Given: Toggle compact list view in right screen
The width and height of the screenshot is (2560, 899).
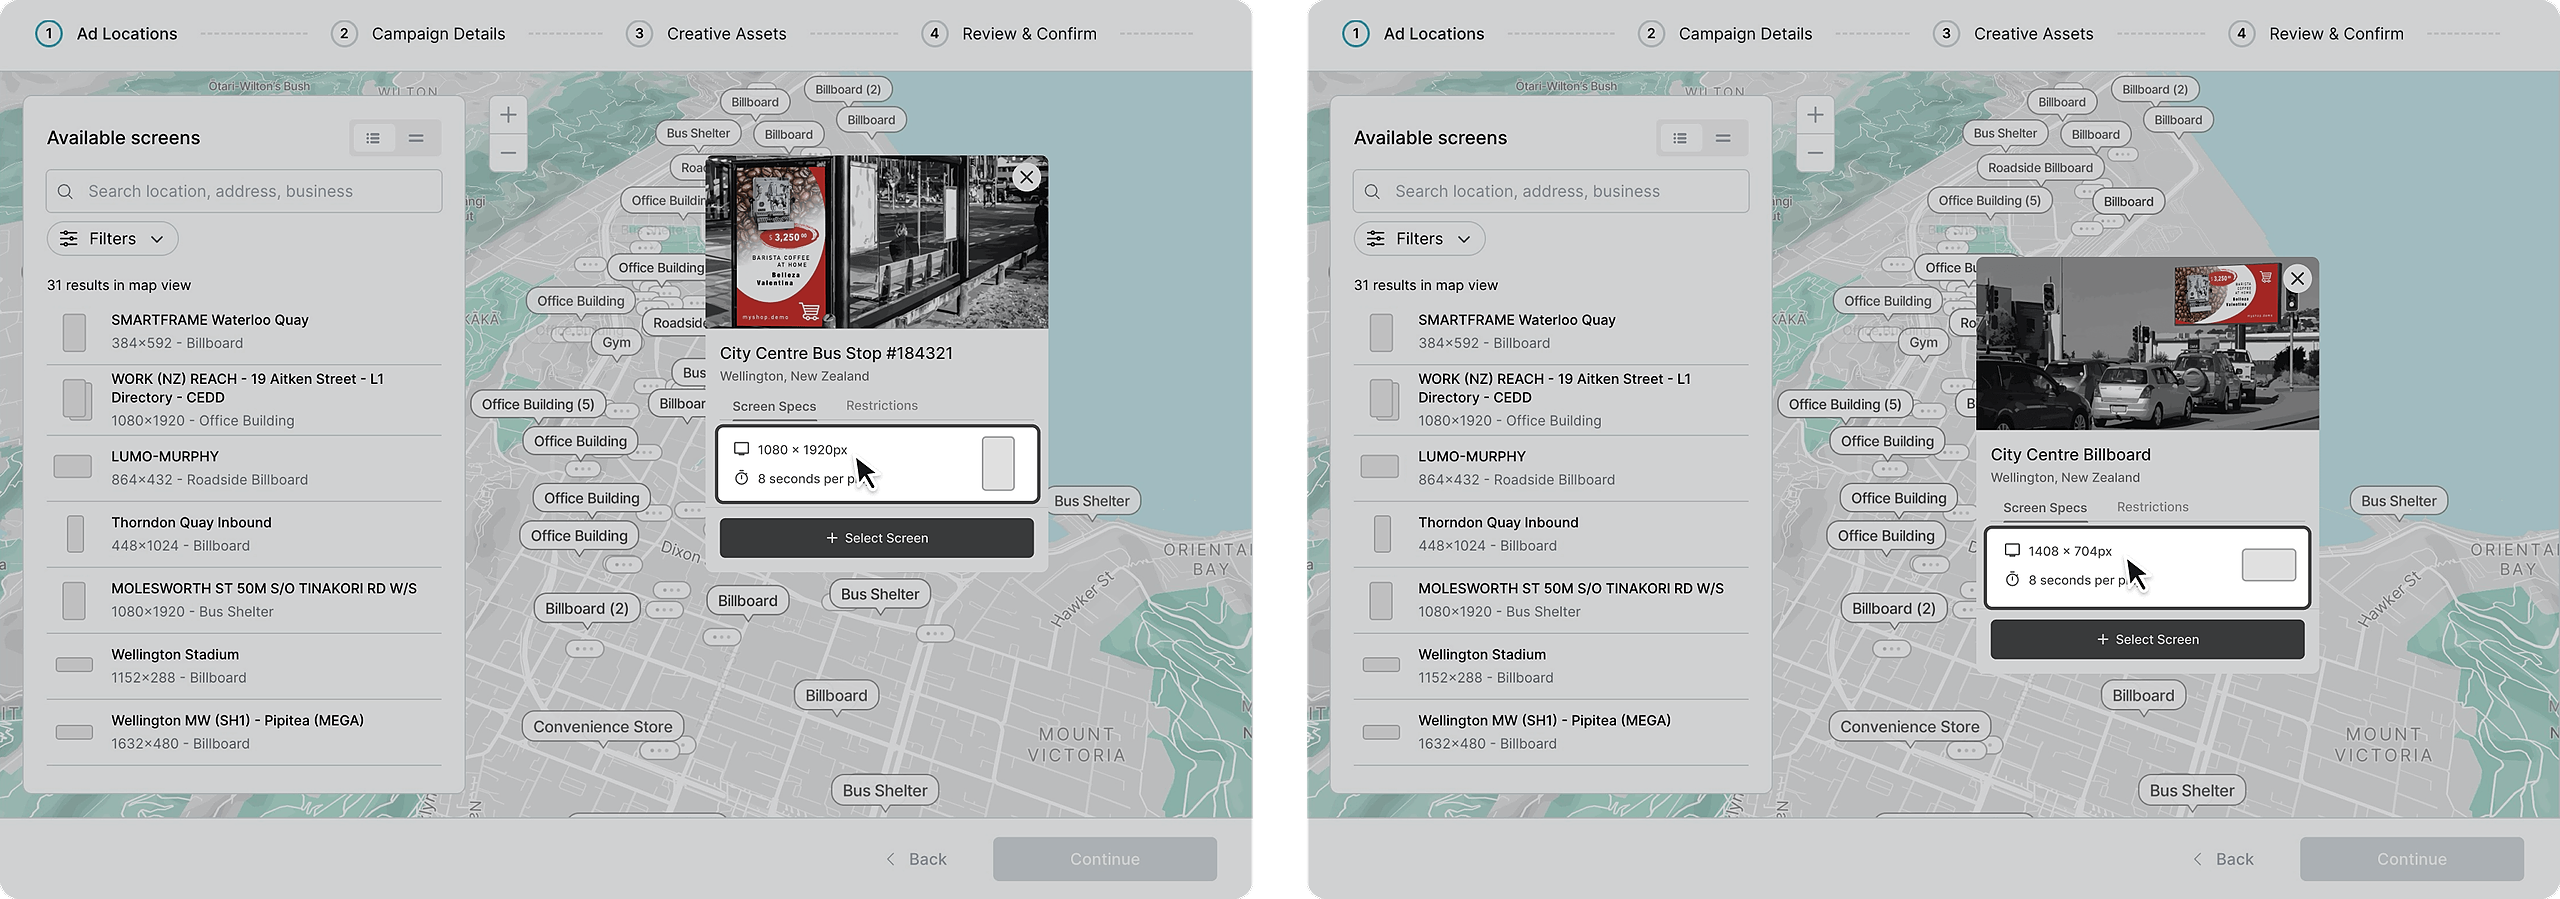Looking at the screenshot, I should [1723, 138].
